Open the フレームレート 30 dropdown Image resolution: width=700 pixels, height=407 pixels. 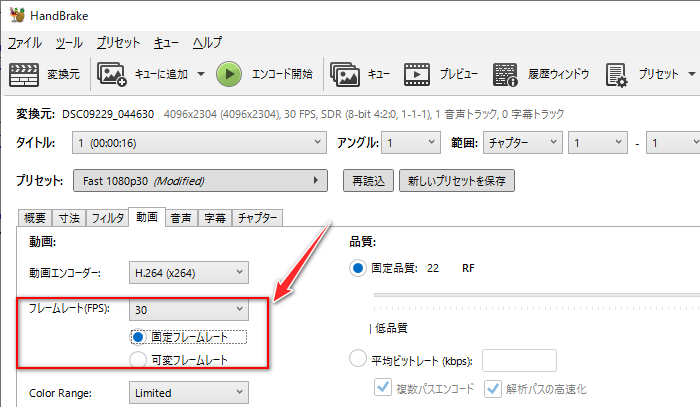click(189, 309)
